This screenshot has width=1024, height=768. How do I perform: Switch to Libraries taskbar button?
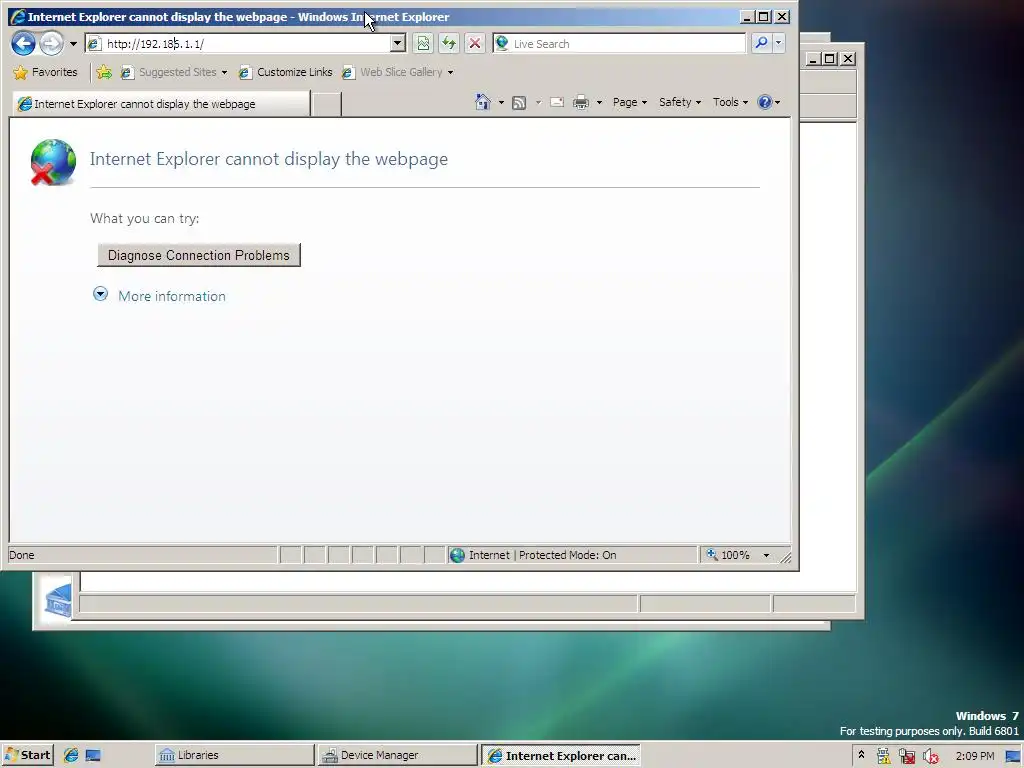(234, 755)
